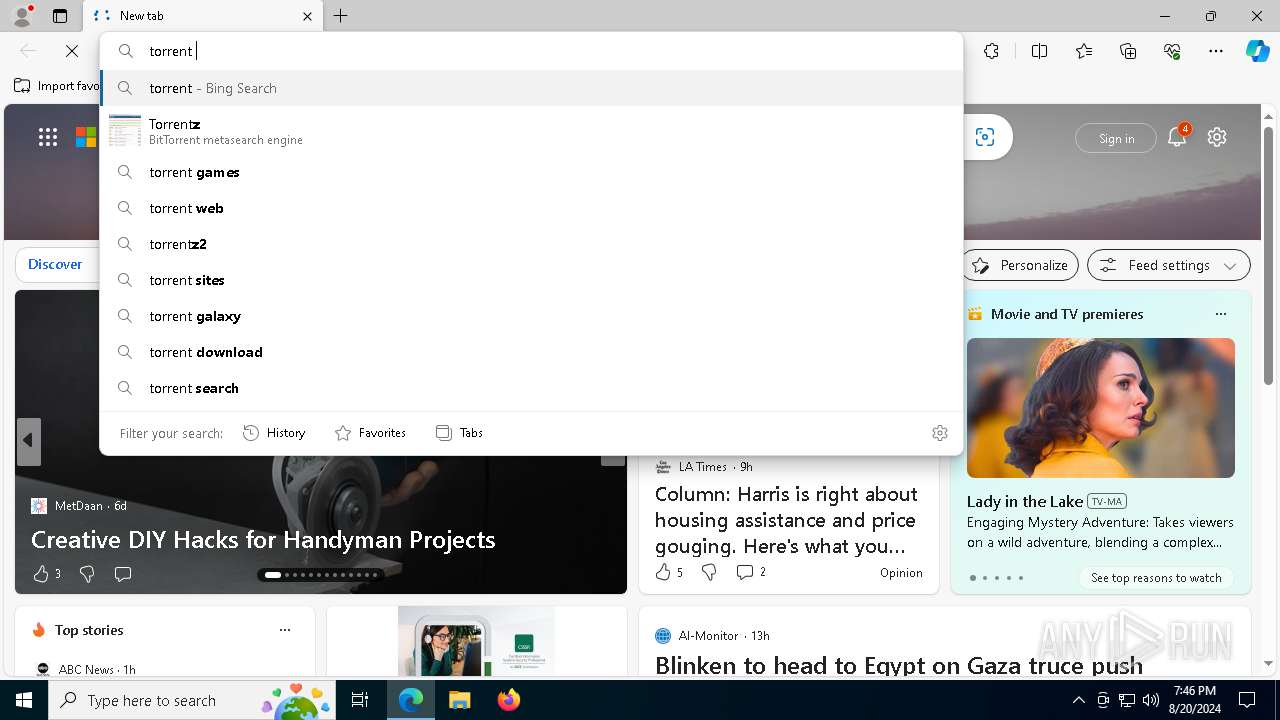Open the profile icon in title bar

22,16
